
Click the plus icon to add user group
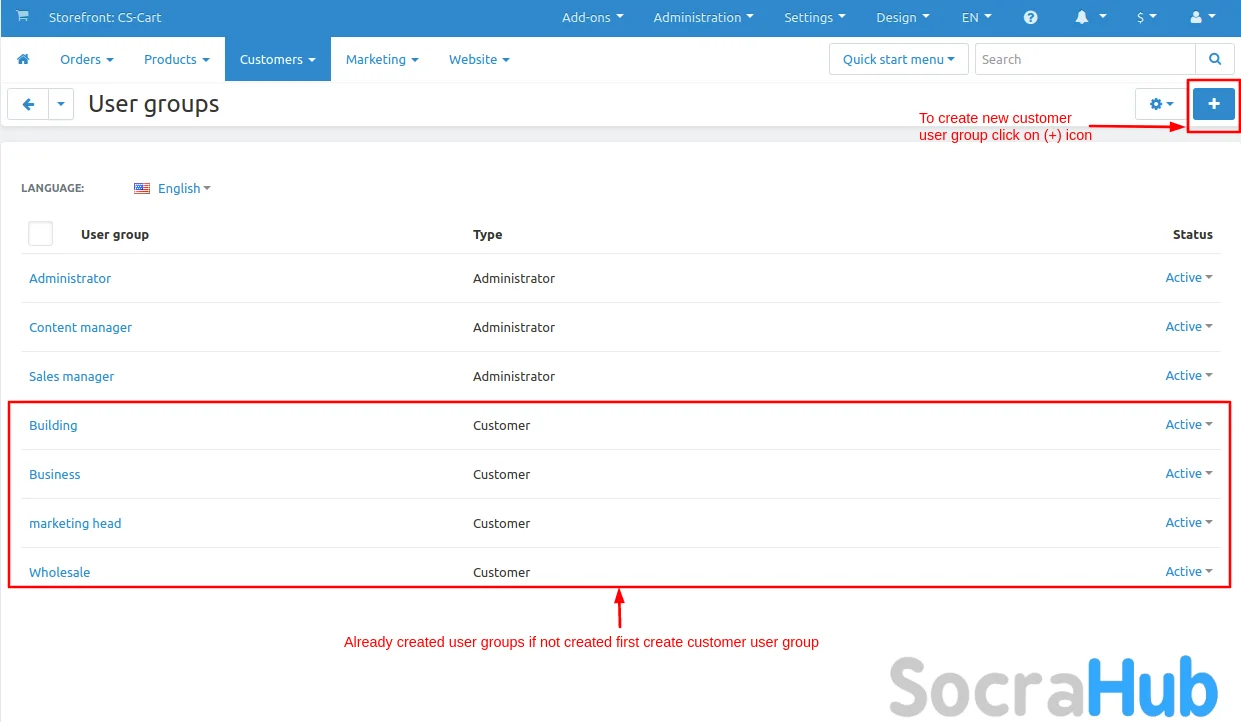coord(1214,104)
